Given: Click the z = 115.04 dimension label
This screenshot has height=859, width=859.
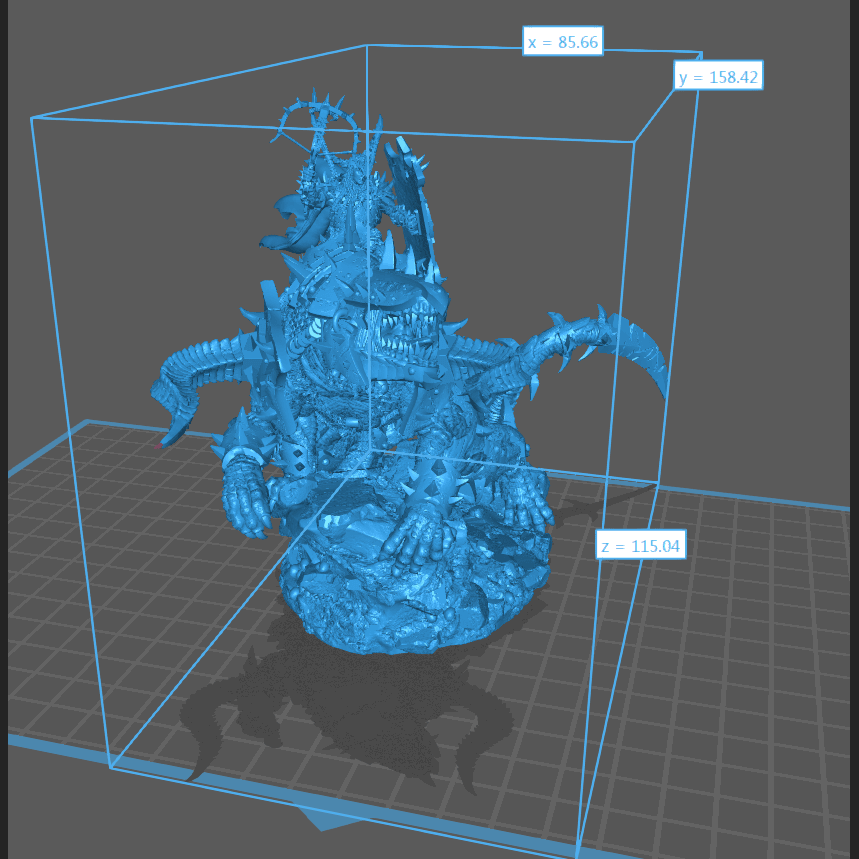Looking at the screenshot, I should tap(640, 546).
